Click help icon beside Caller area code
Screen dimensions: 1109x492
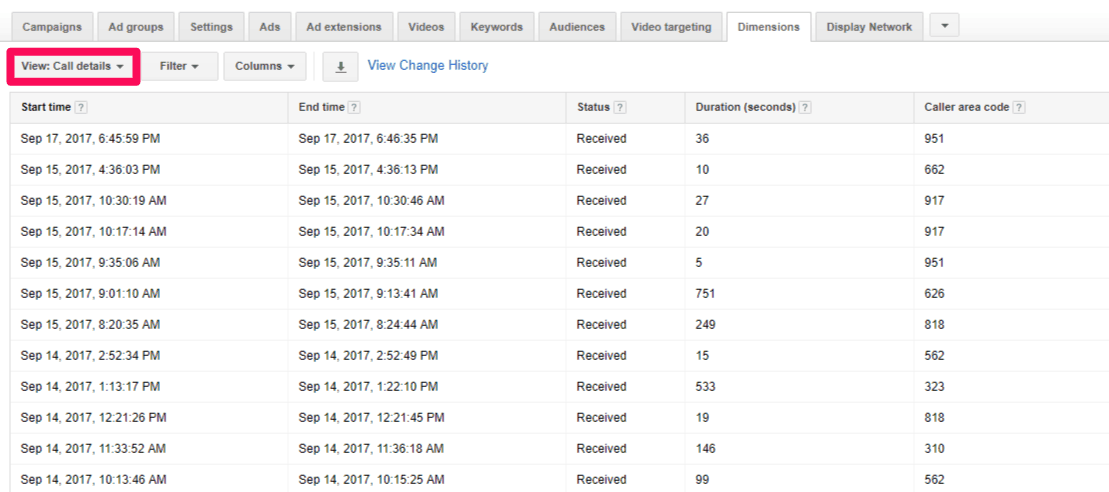pyautogui.click(x=1019, y=108)
